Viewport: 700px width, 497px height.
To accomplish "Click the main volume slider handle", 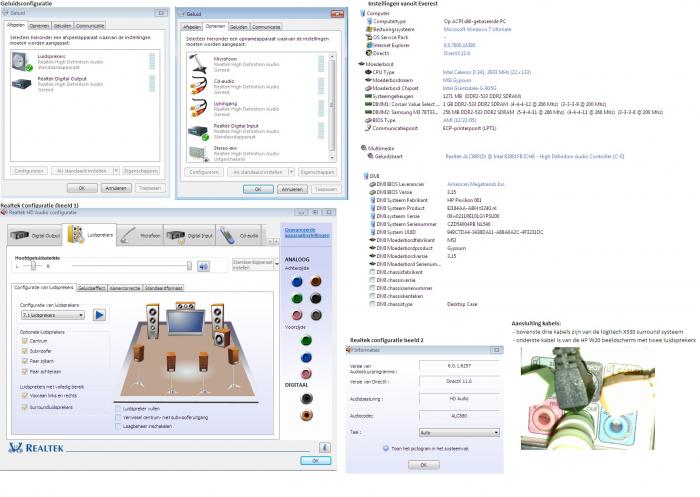I will click(x=189, y=266).
